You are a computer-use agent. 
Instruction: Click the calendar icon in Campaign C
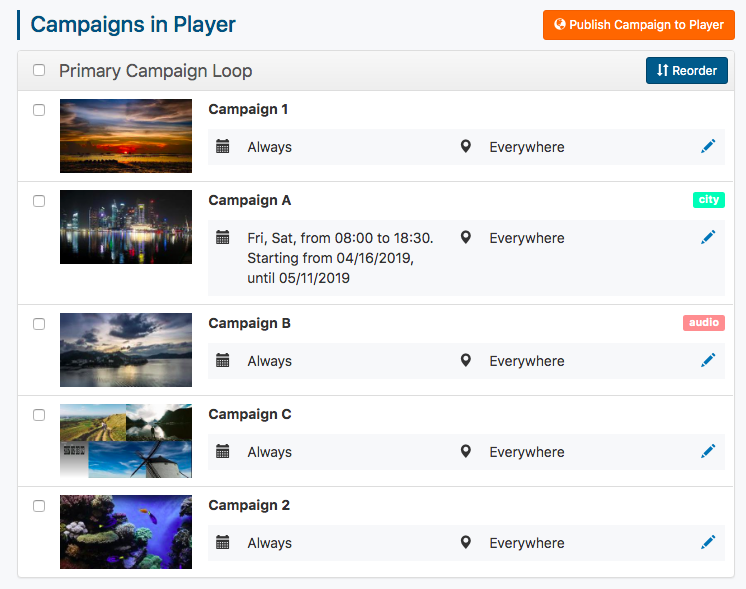tap(223, 451)
